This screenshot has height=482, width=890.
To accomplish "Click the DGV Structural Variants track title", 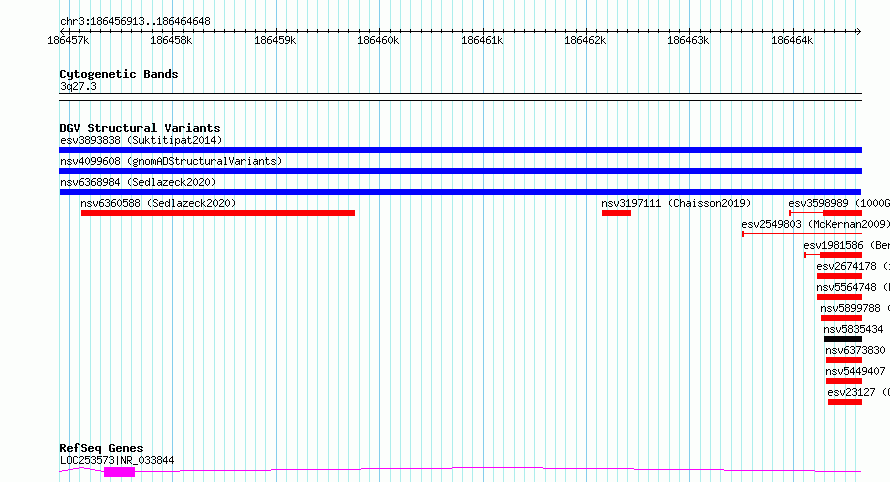I will pyautogui.click(x=140, y=128).
